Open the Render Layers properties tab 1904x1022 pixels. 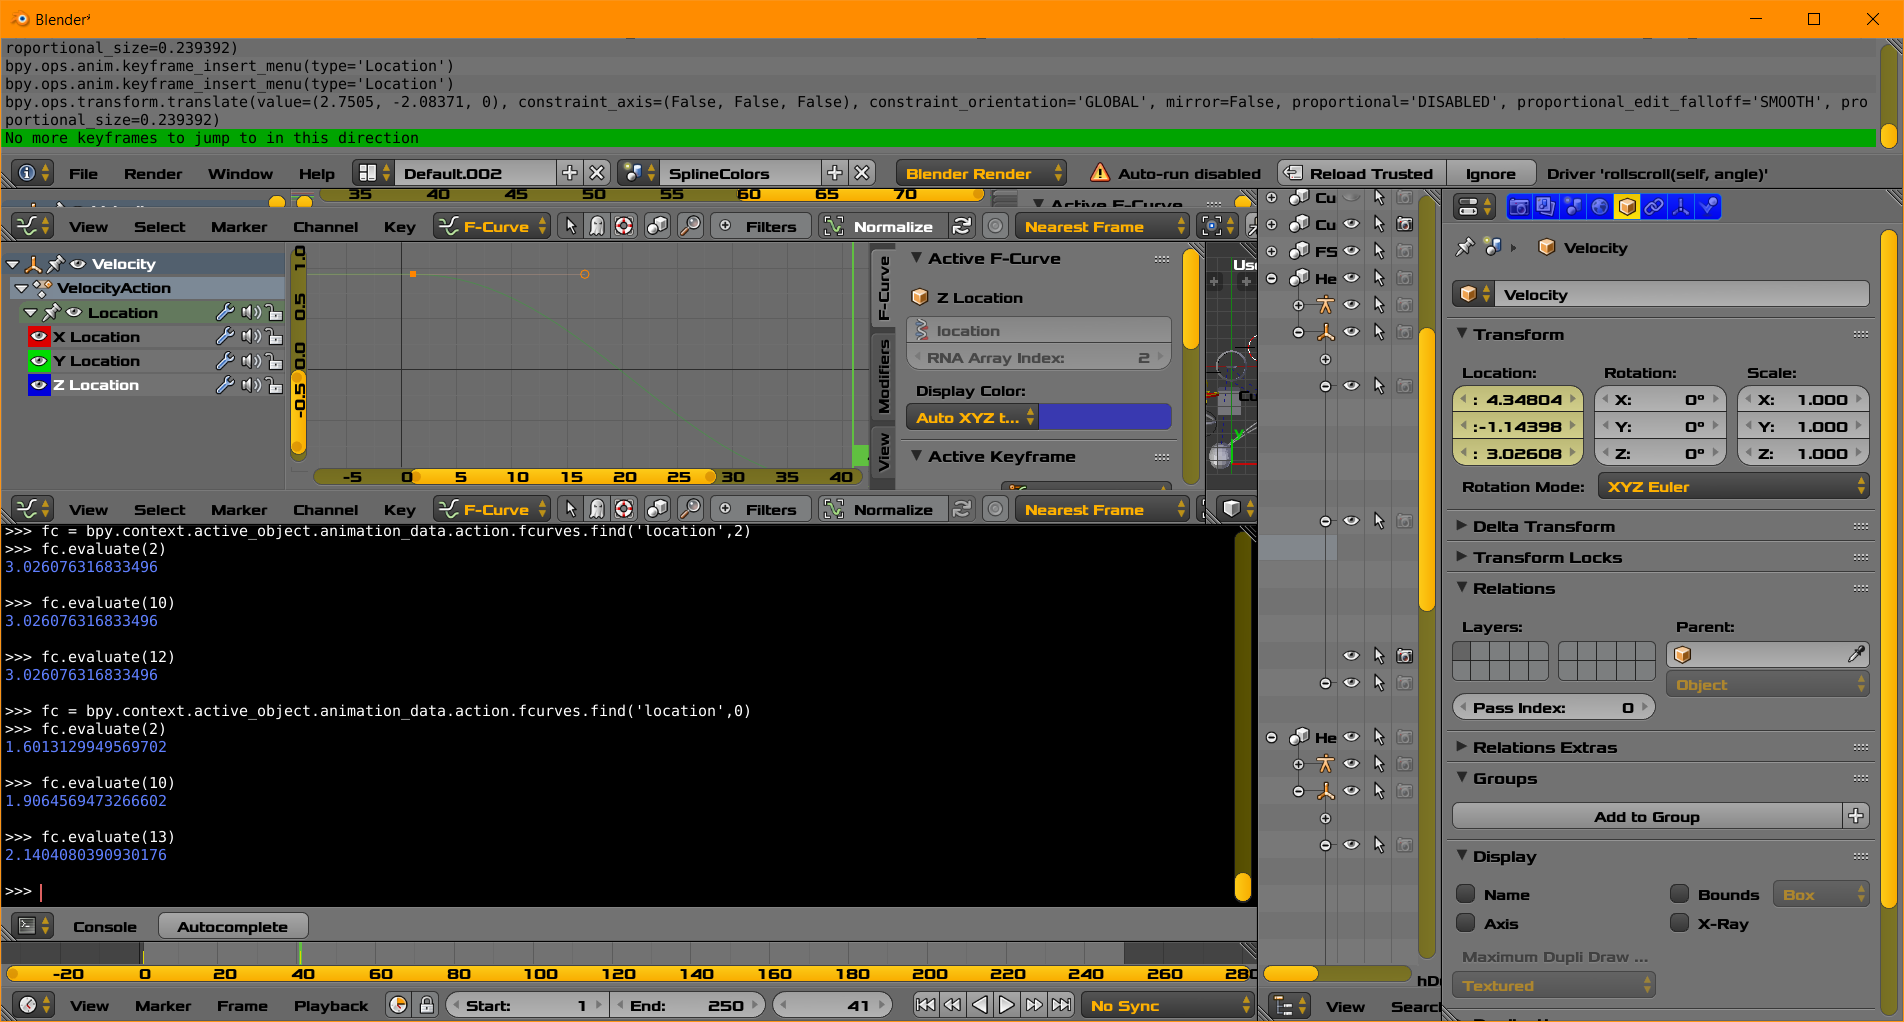(1546, 207)
